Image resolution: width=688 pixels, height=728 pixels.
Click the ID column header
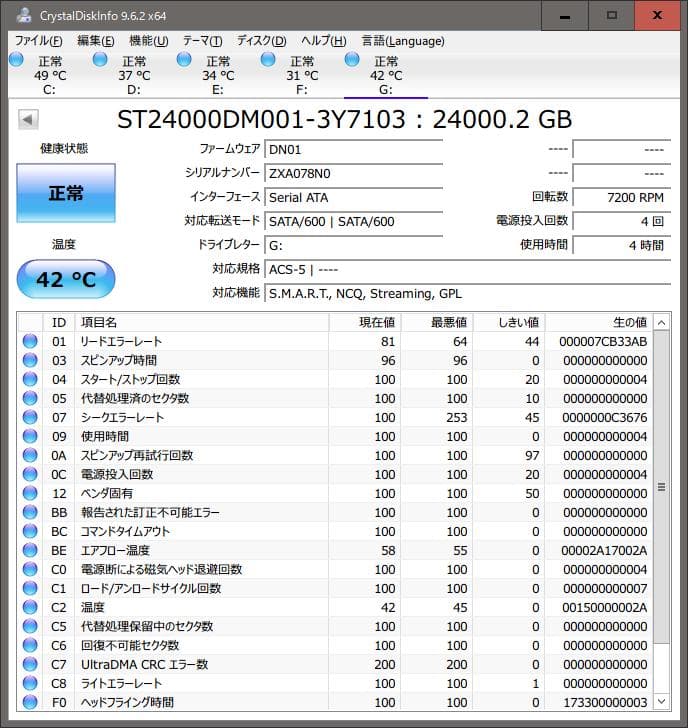point(59,322)
